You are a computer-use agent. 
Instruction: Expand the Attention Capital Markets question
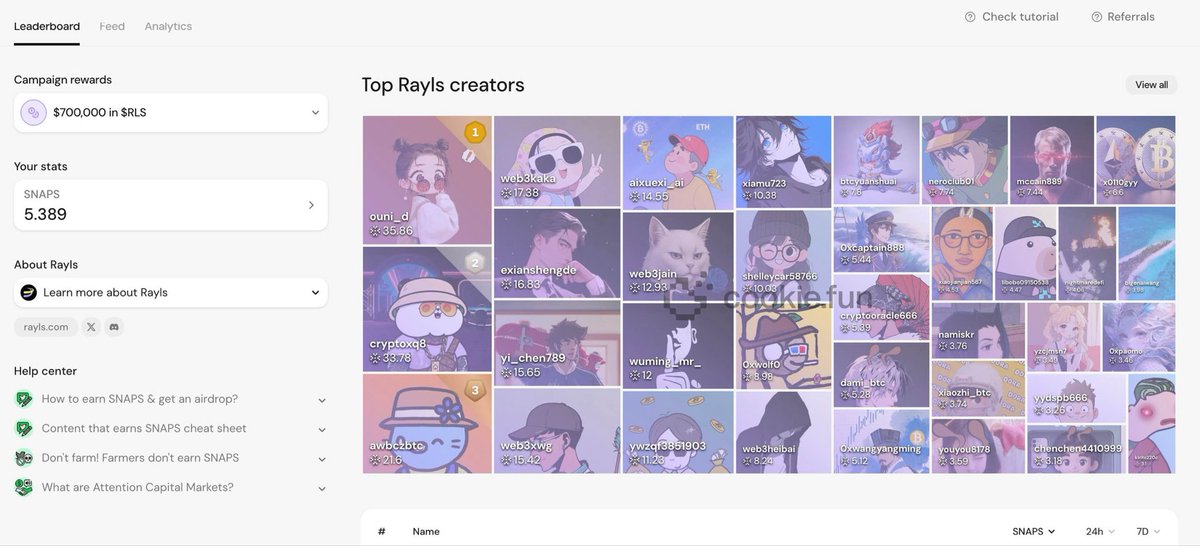tap(322, 489)
